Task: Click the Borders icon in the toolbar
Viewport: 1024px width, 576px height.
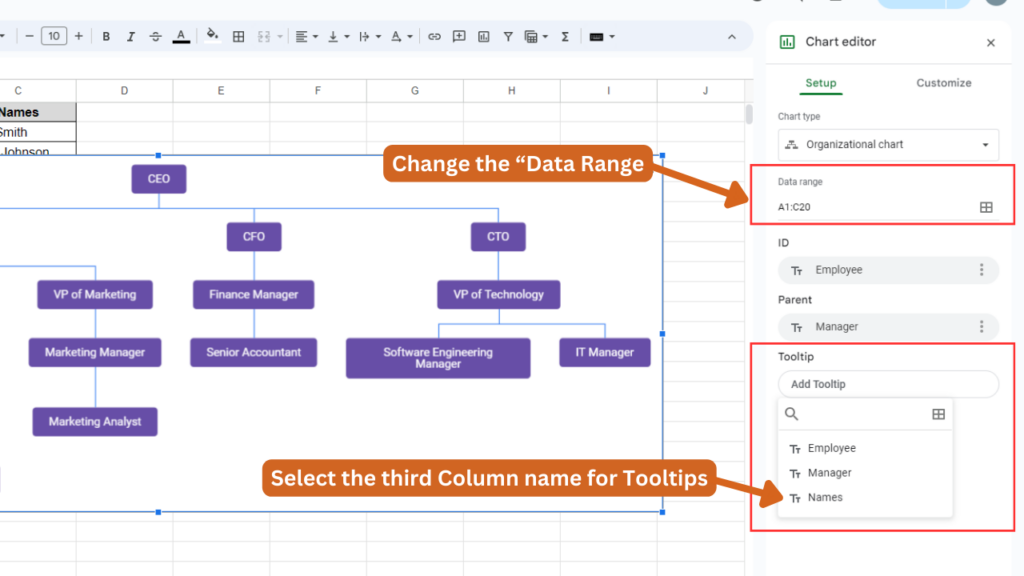Action: coord(238,36)
